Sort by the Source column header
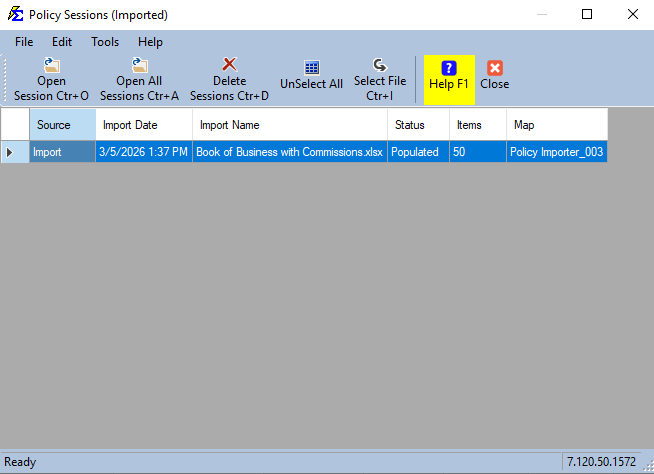Image resolution: width=654 pixels, height=474 pixels. coord(63,125)
